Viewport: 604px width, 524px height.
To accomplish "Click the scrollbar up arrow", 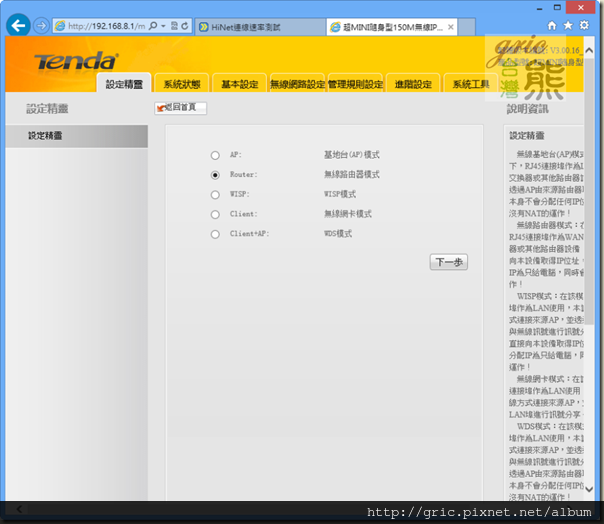I will pos(589,50).
